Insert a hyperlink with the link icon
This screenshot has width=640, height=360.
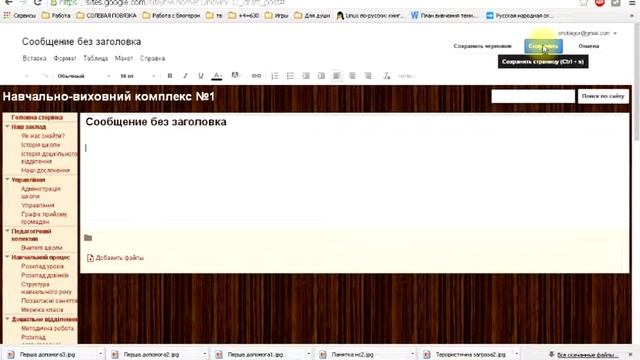tap(256, 76)
